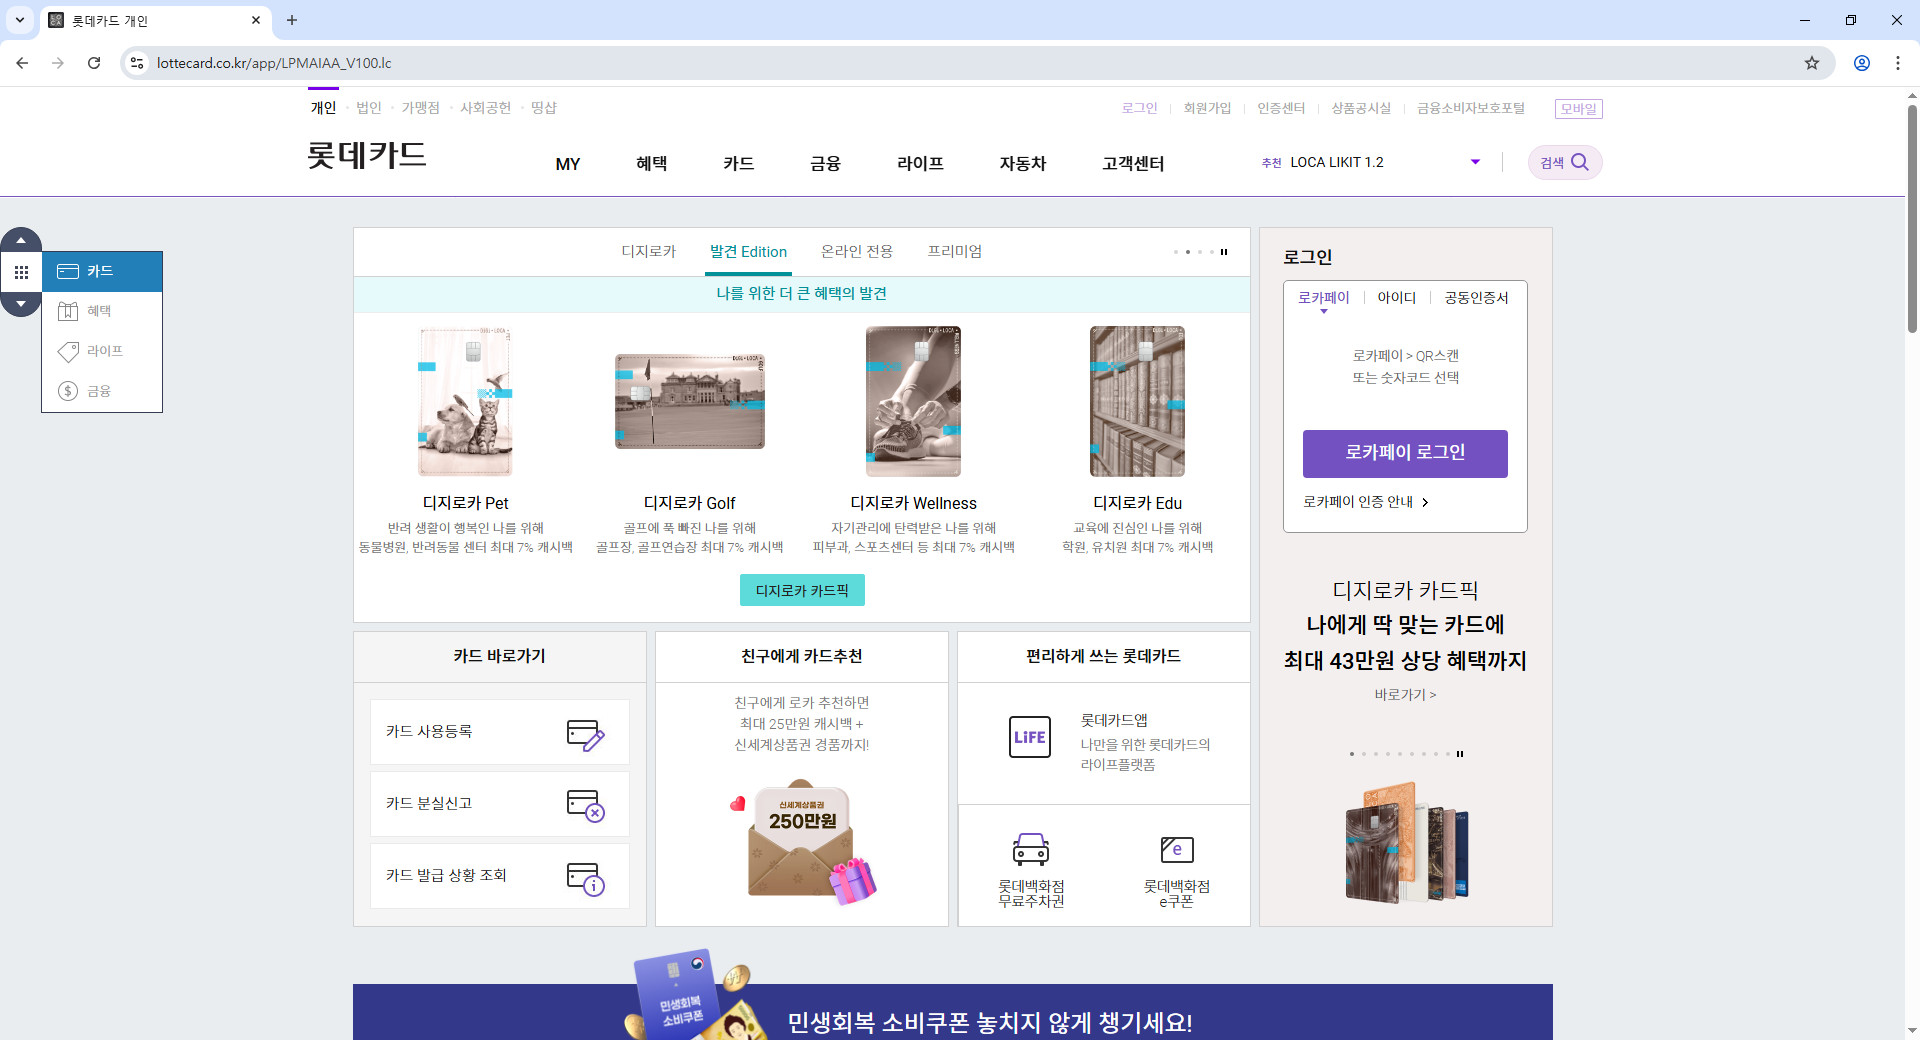Switch to the 프리미엄 card tab

click(955, 251)
